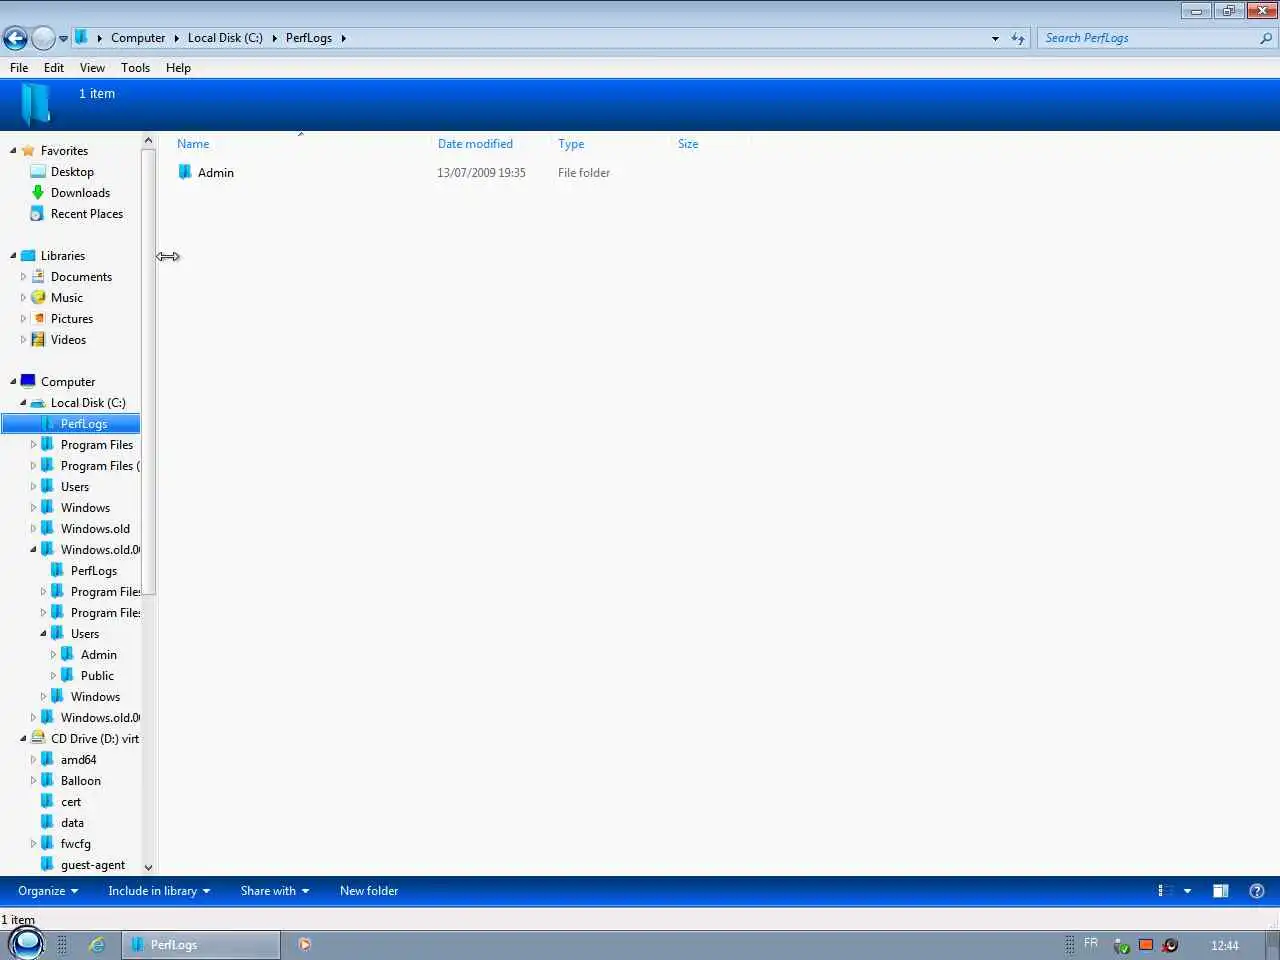Screen dimensions: 1280x960
Task: Click the Videos library icon
Action: pos(38,339)
